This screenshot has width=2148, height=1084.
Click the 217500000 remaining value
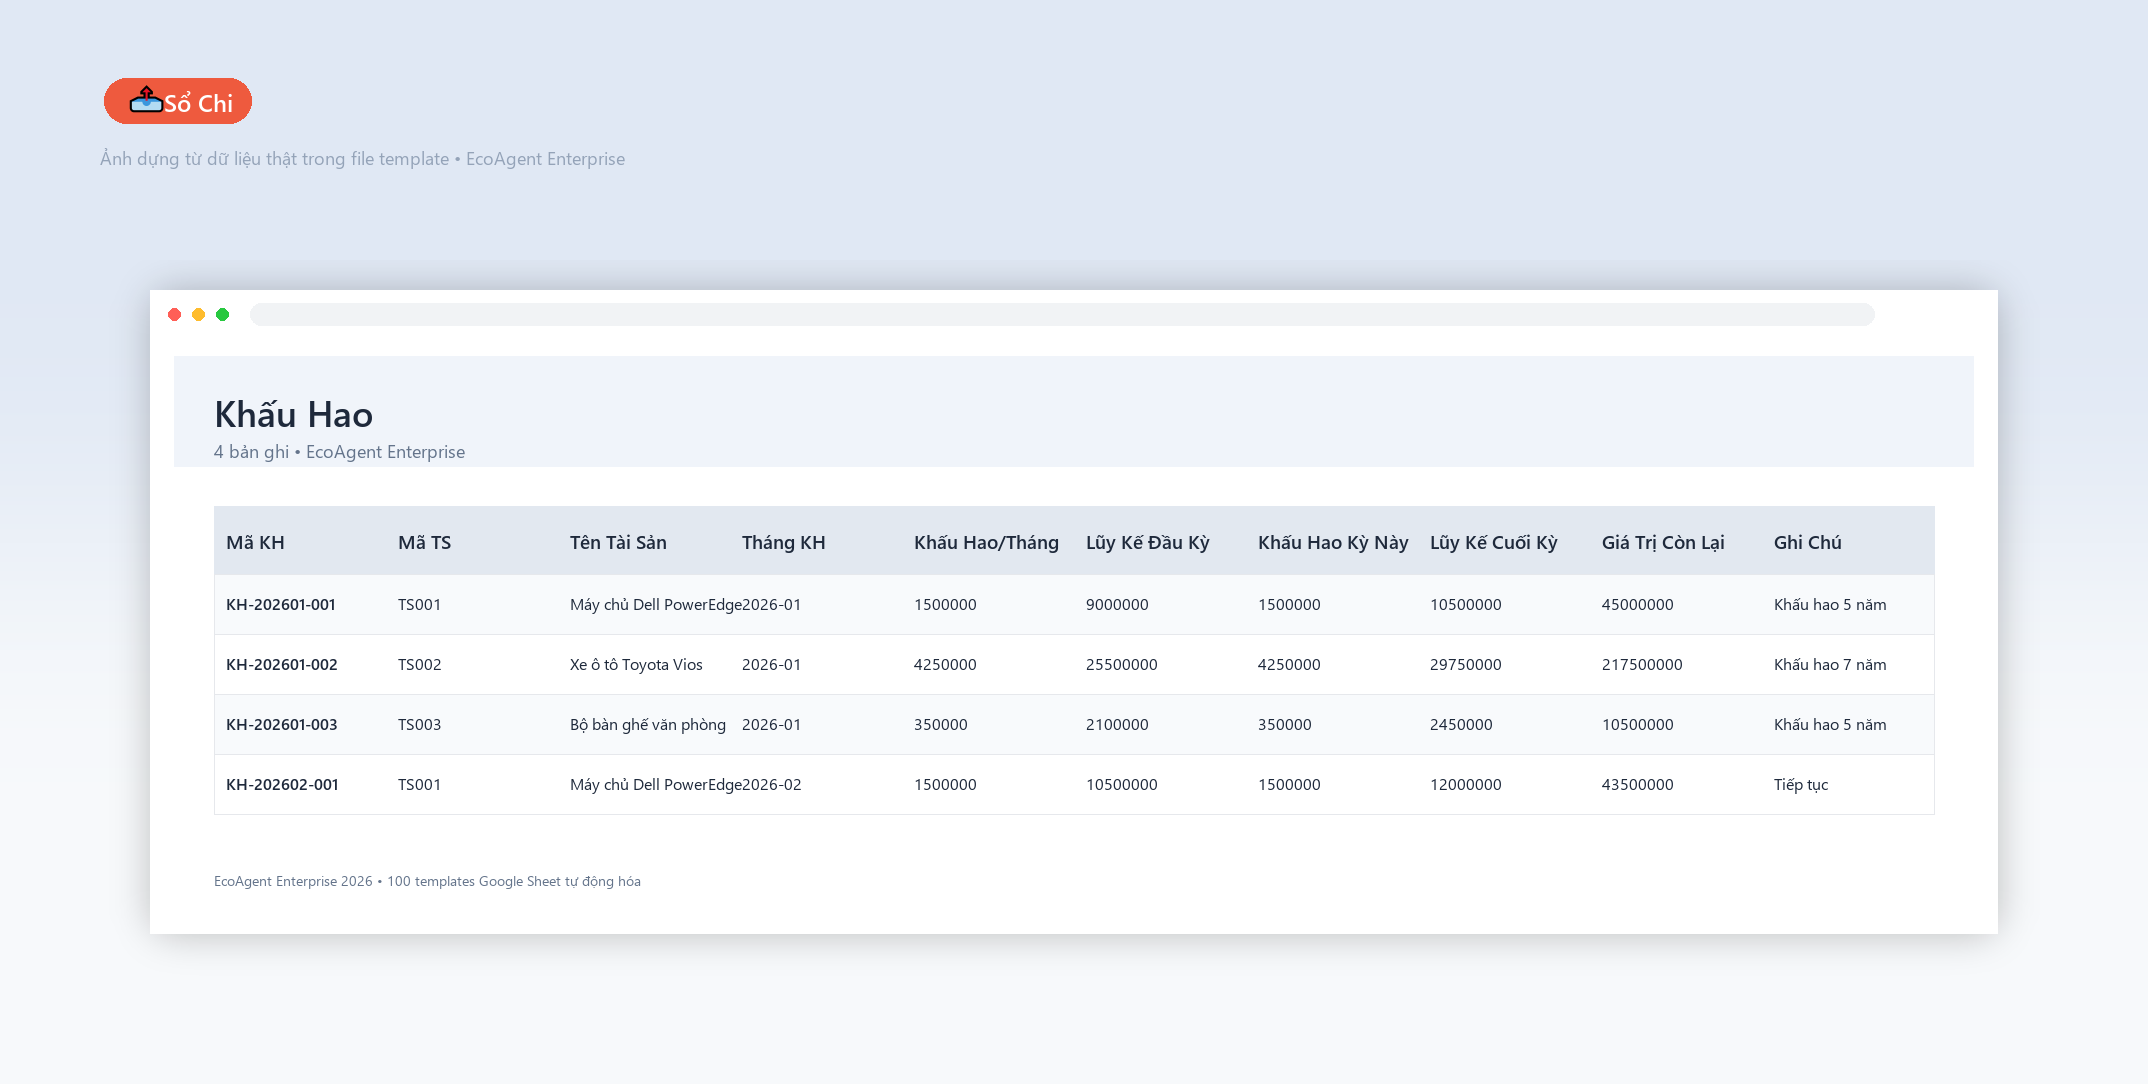(x=1642, y=664)
